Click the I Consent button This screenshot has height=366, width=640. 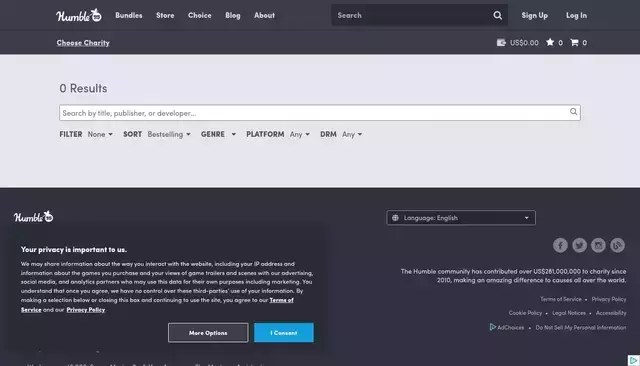pyautogui.click(x=284, y=333)
